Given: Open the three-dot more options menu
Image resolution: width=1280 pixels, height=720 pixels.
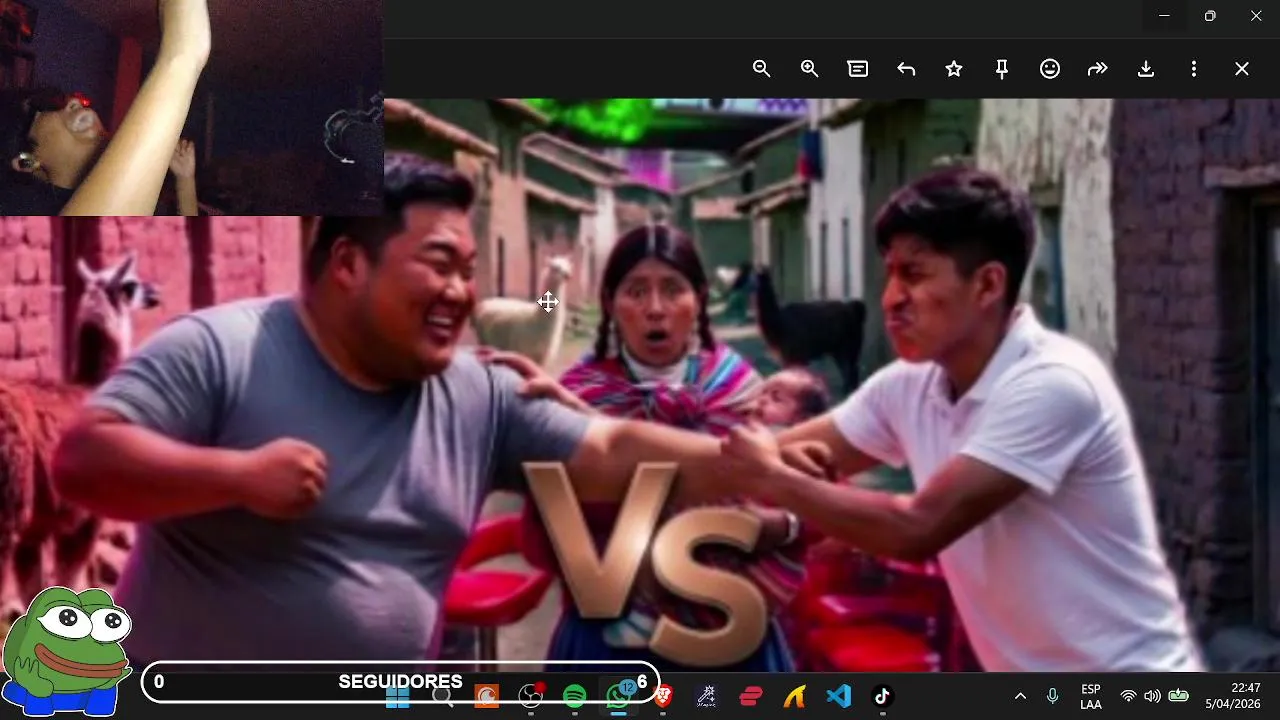Looking at the screenshot, I should (x=1194, y=69).
